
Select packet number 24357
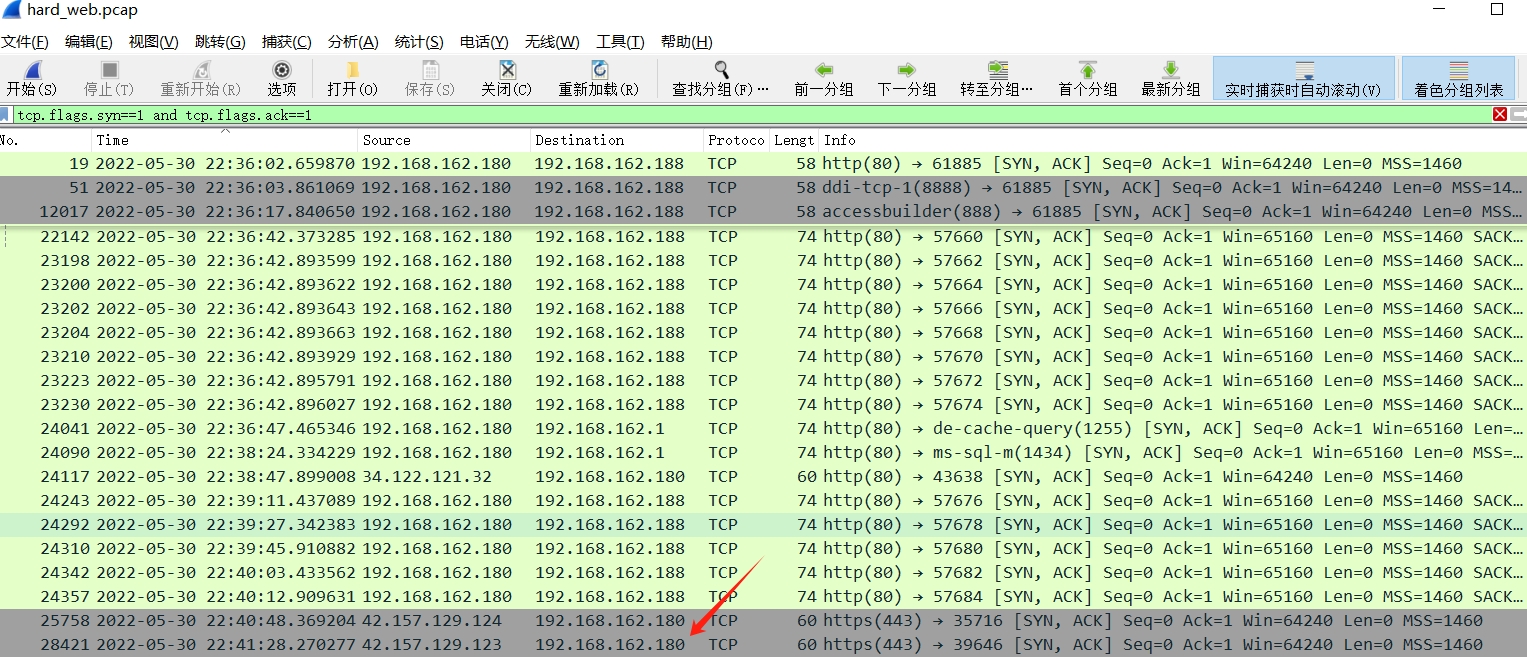[x=763, y=597]
